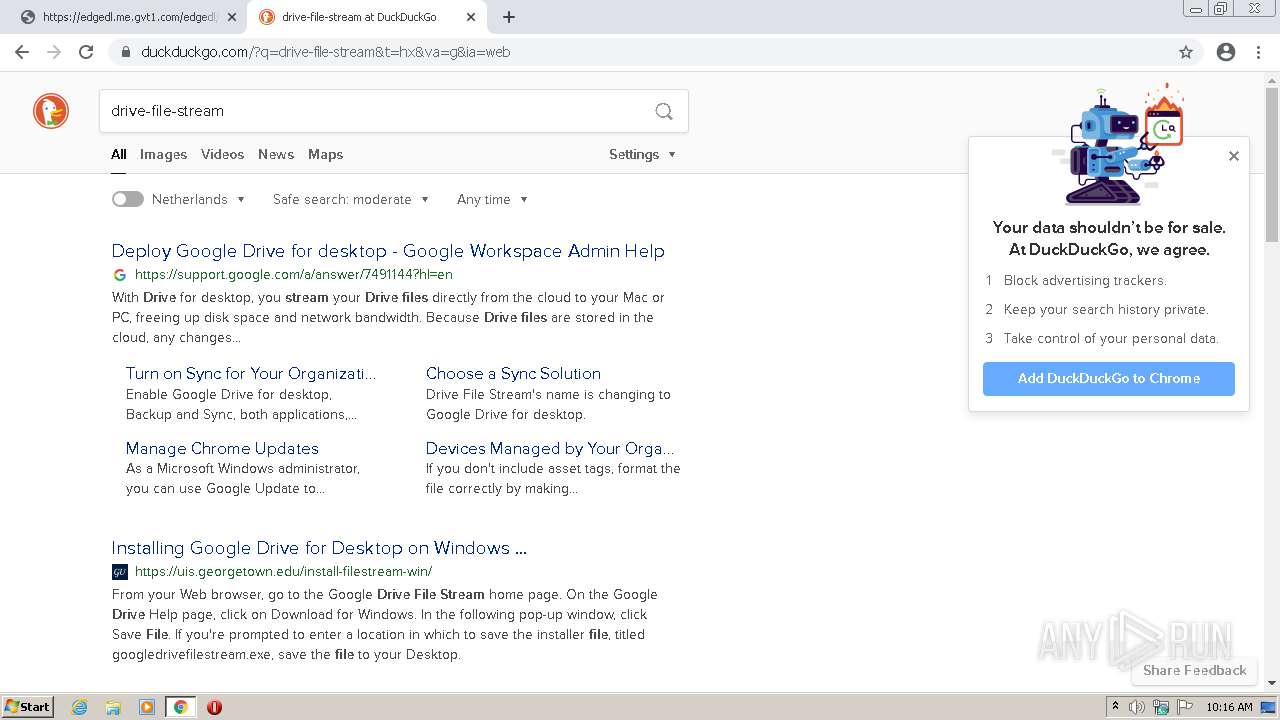The width and height of the screenshot is (1280, 720).
Task: Click Georgetown favicon beside uis.georgetown.edu URL
Action: tap(119, 572)
